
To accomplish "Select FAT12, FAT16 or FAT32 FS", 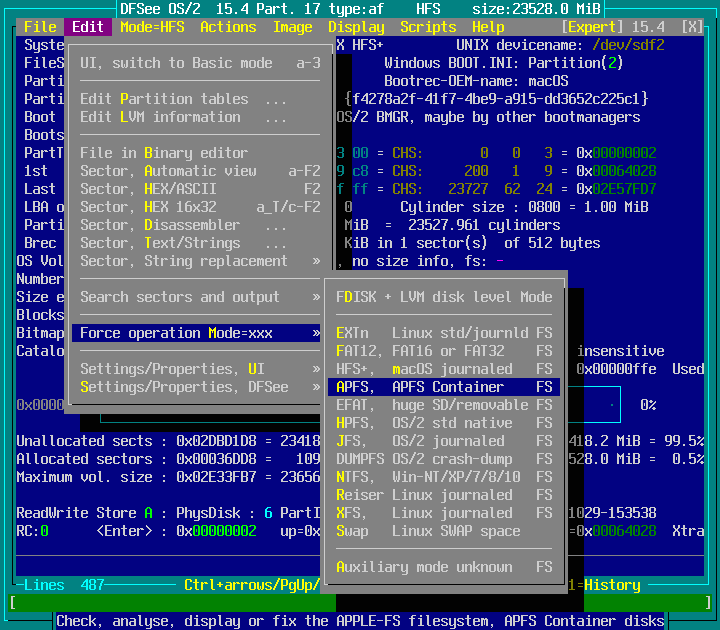I will point(444,351).
